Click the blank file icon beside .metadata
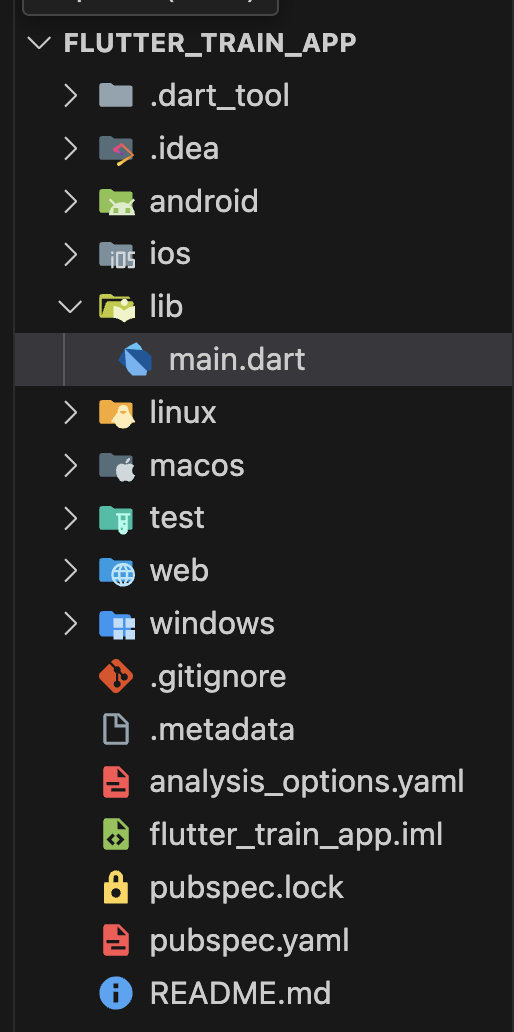This screenshot has height=1032, width=514. point(116,729)
